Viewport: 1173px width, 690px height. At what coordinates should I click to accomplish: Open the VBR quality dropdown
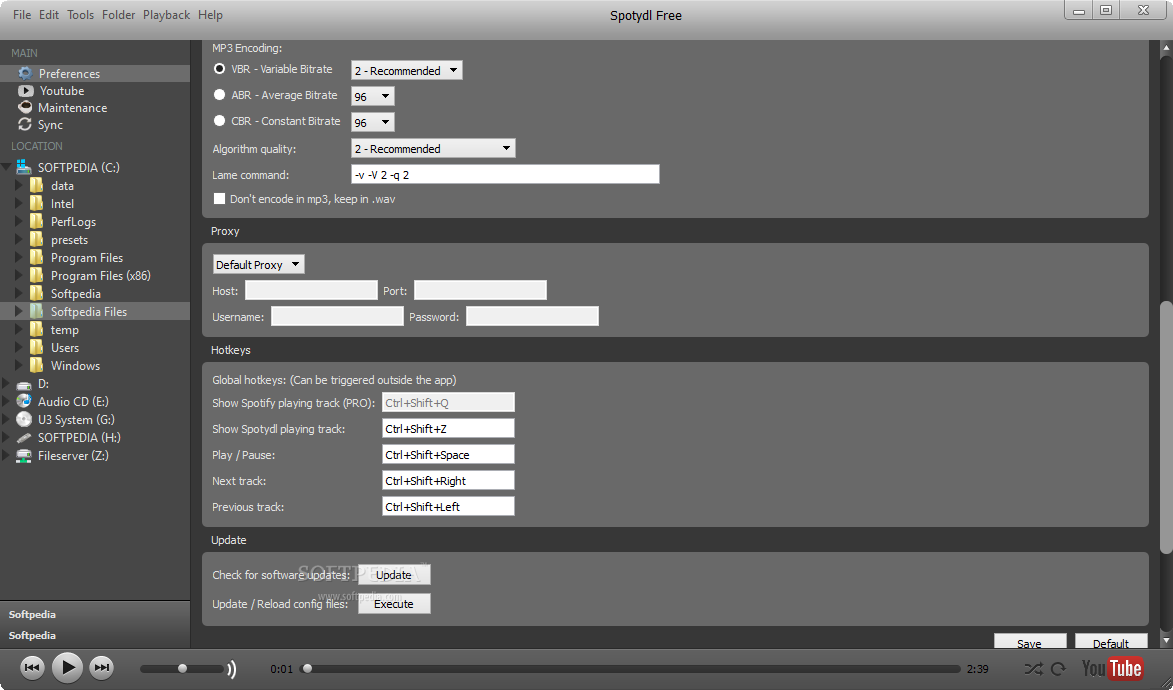pyautogui.click(x=407, y=70)
